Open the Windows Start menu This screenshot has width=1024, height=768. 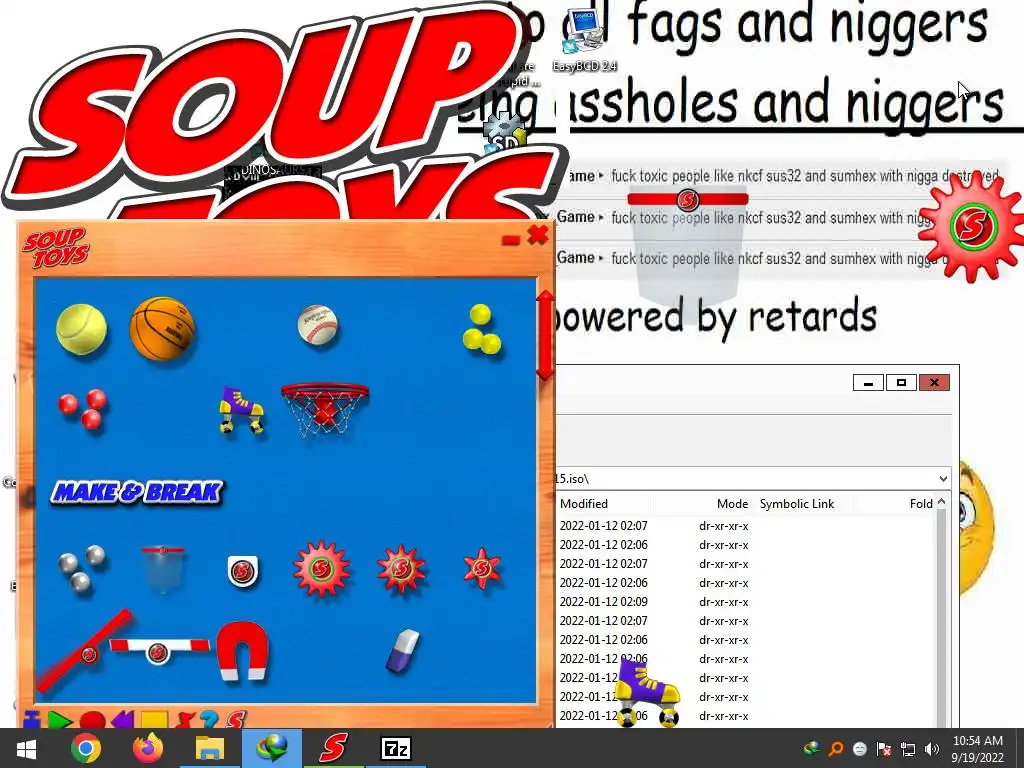pos(26,748)
